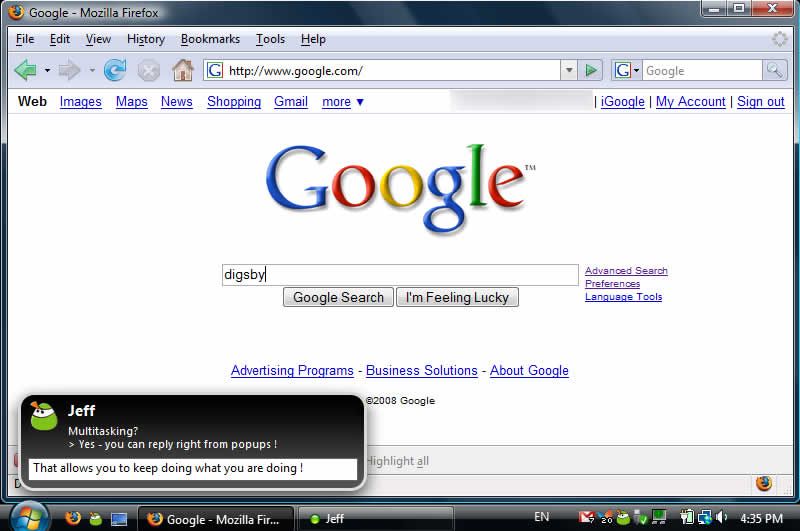The height and width of the screenshot is (531, 800).
Task: Click the Firefox icon in the status bar
Action: click(x=764, y=483)
